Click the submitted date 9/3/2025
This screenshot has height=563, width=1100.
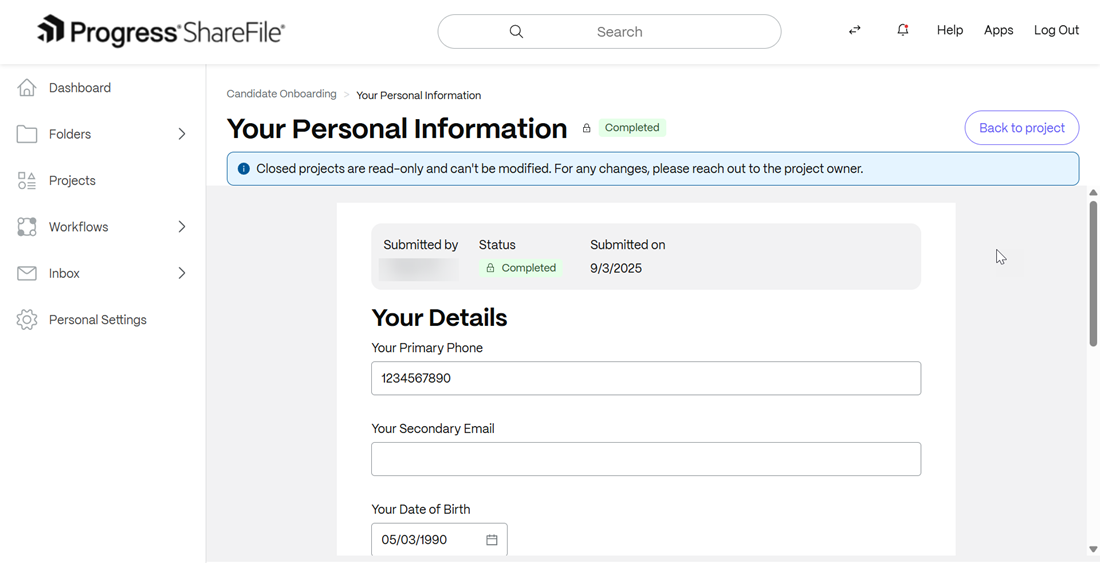(x=616, y=269)
